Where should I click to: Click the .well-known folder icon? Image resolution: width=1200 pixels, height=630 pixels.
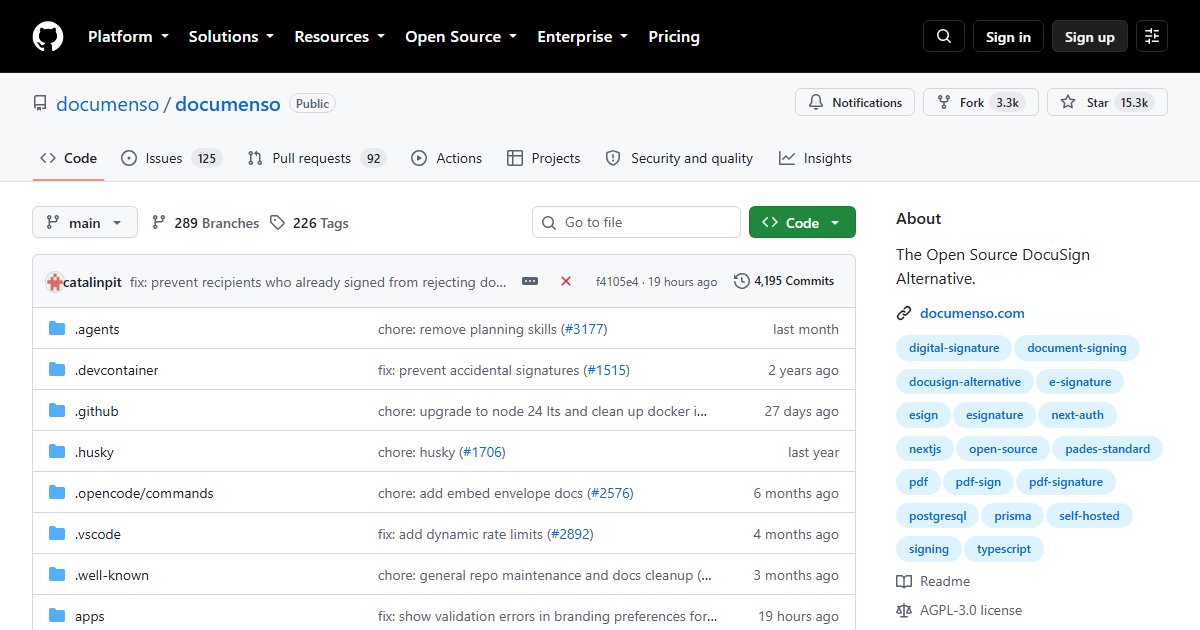point(57,575)
